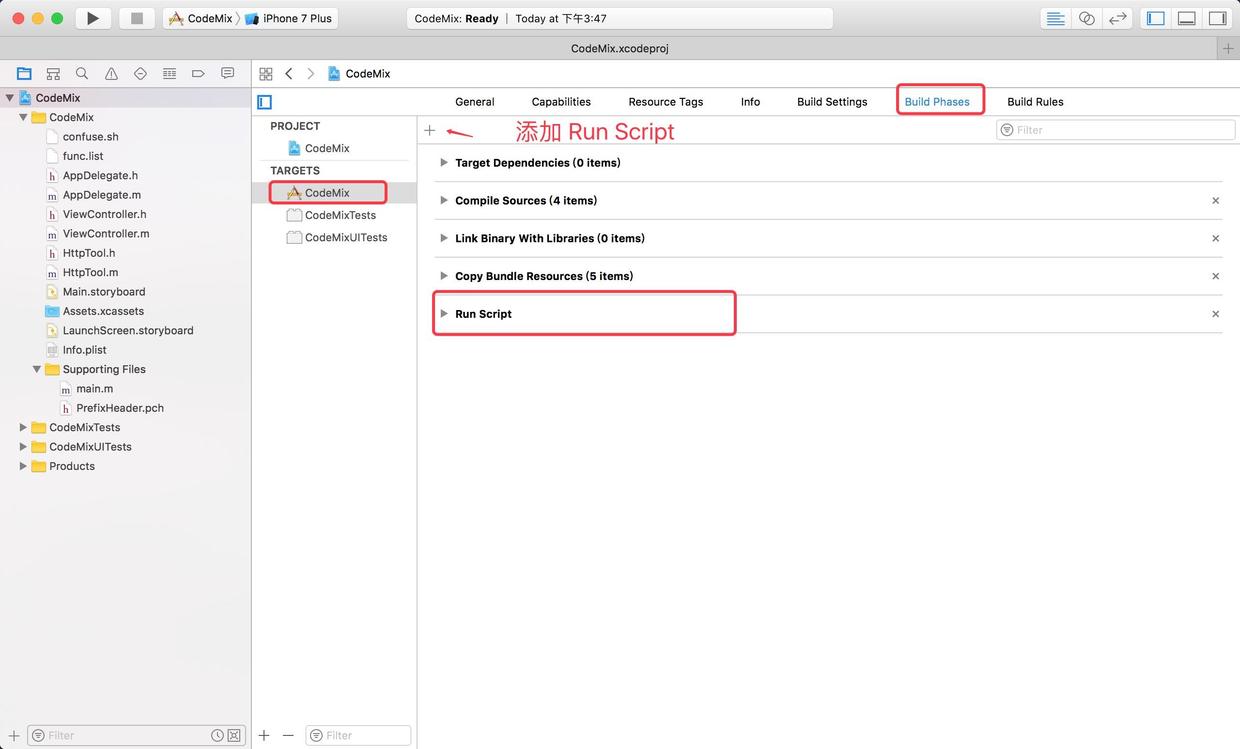Delete the Compile Sources phase
Viewport: 1240px width, 749px height.
coord(1216,201)
